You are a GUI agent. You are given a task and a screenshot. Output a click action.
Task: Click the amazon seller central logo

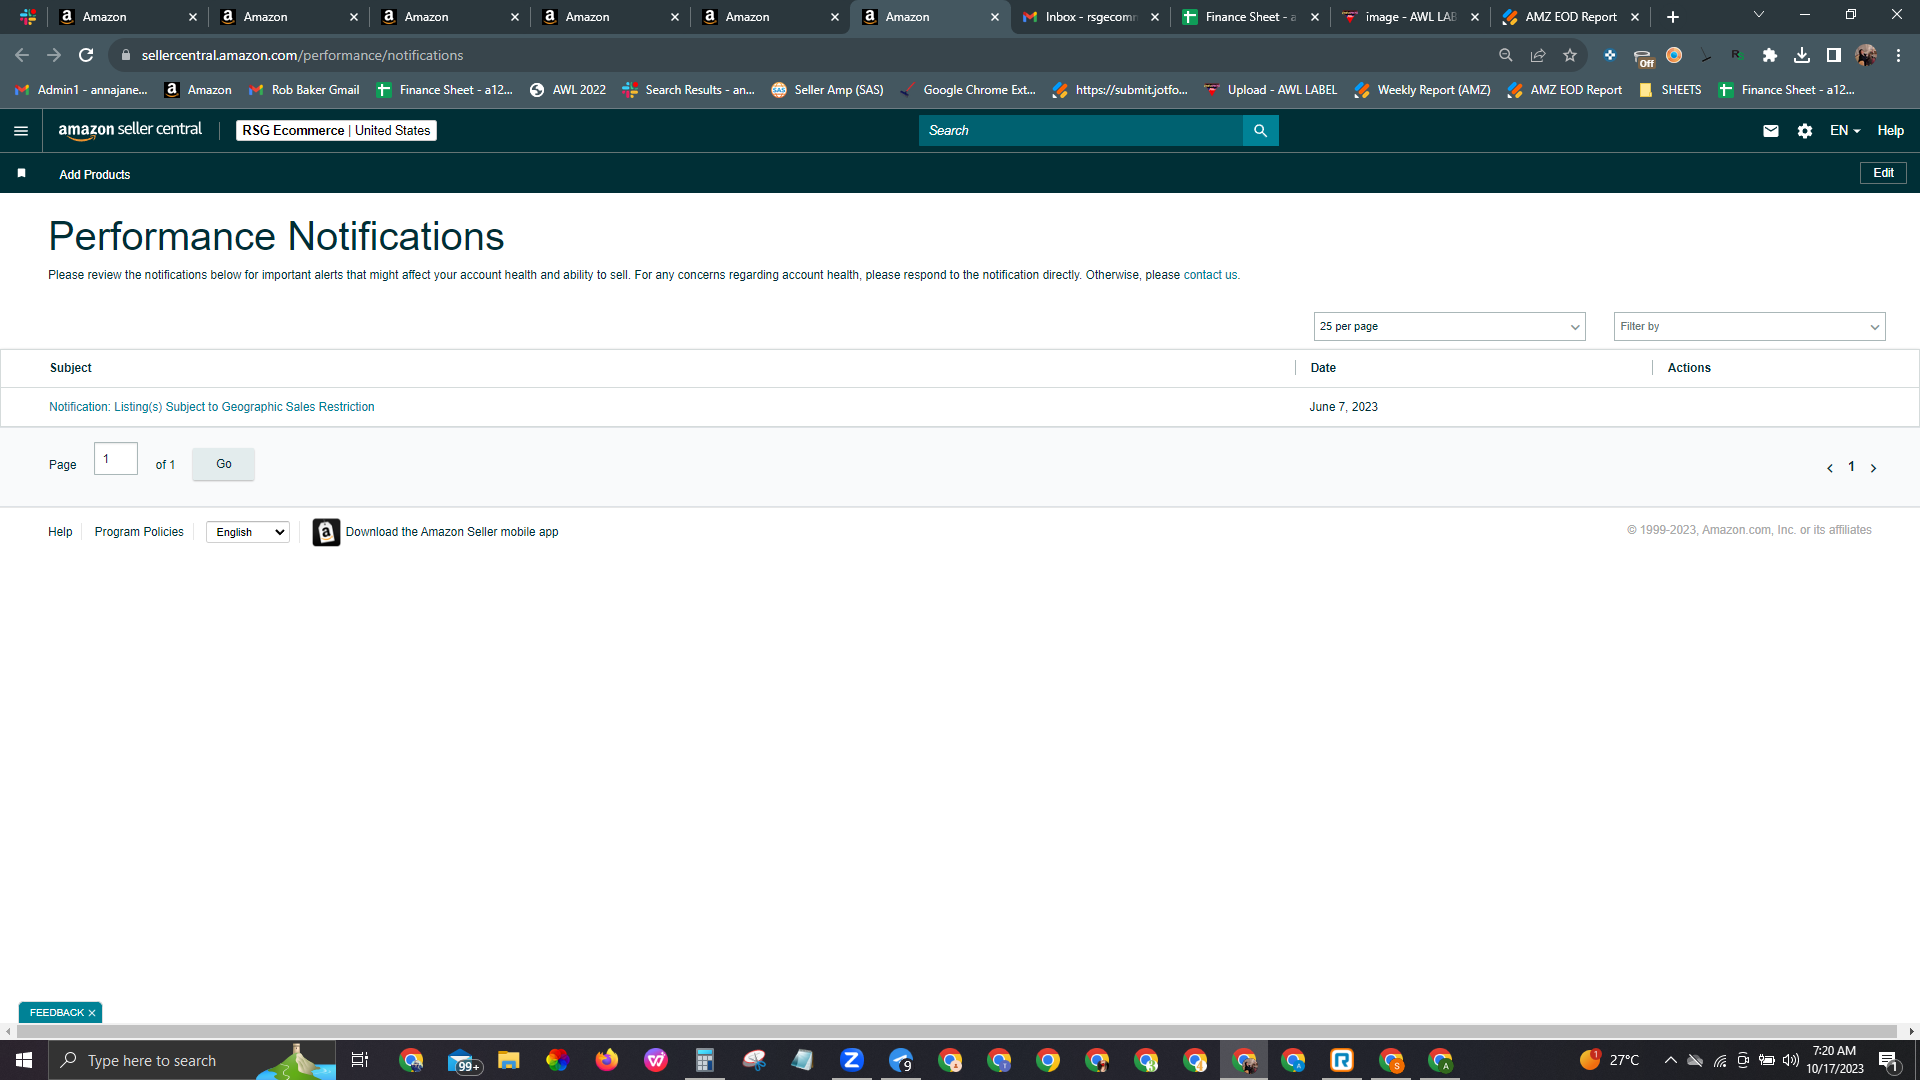130,130
